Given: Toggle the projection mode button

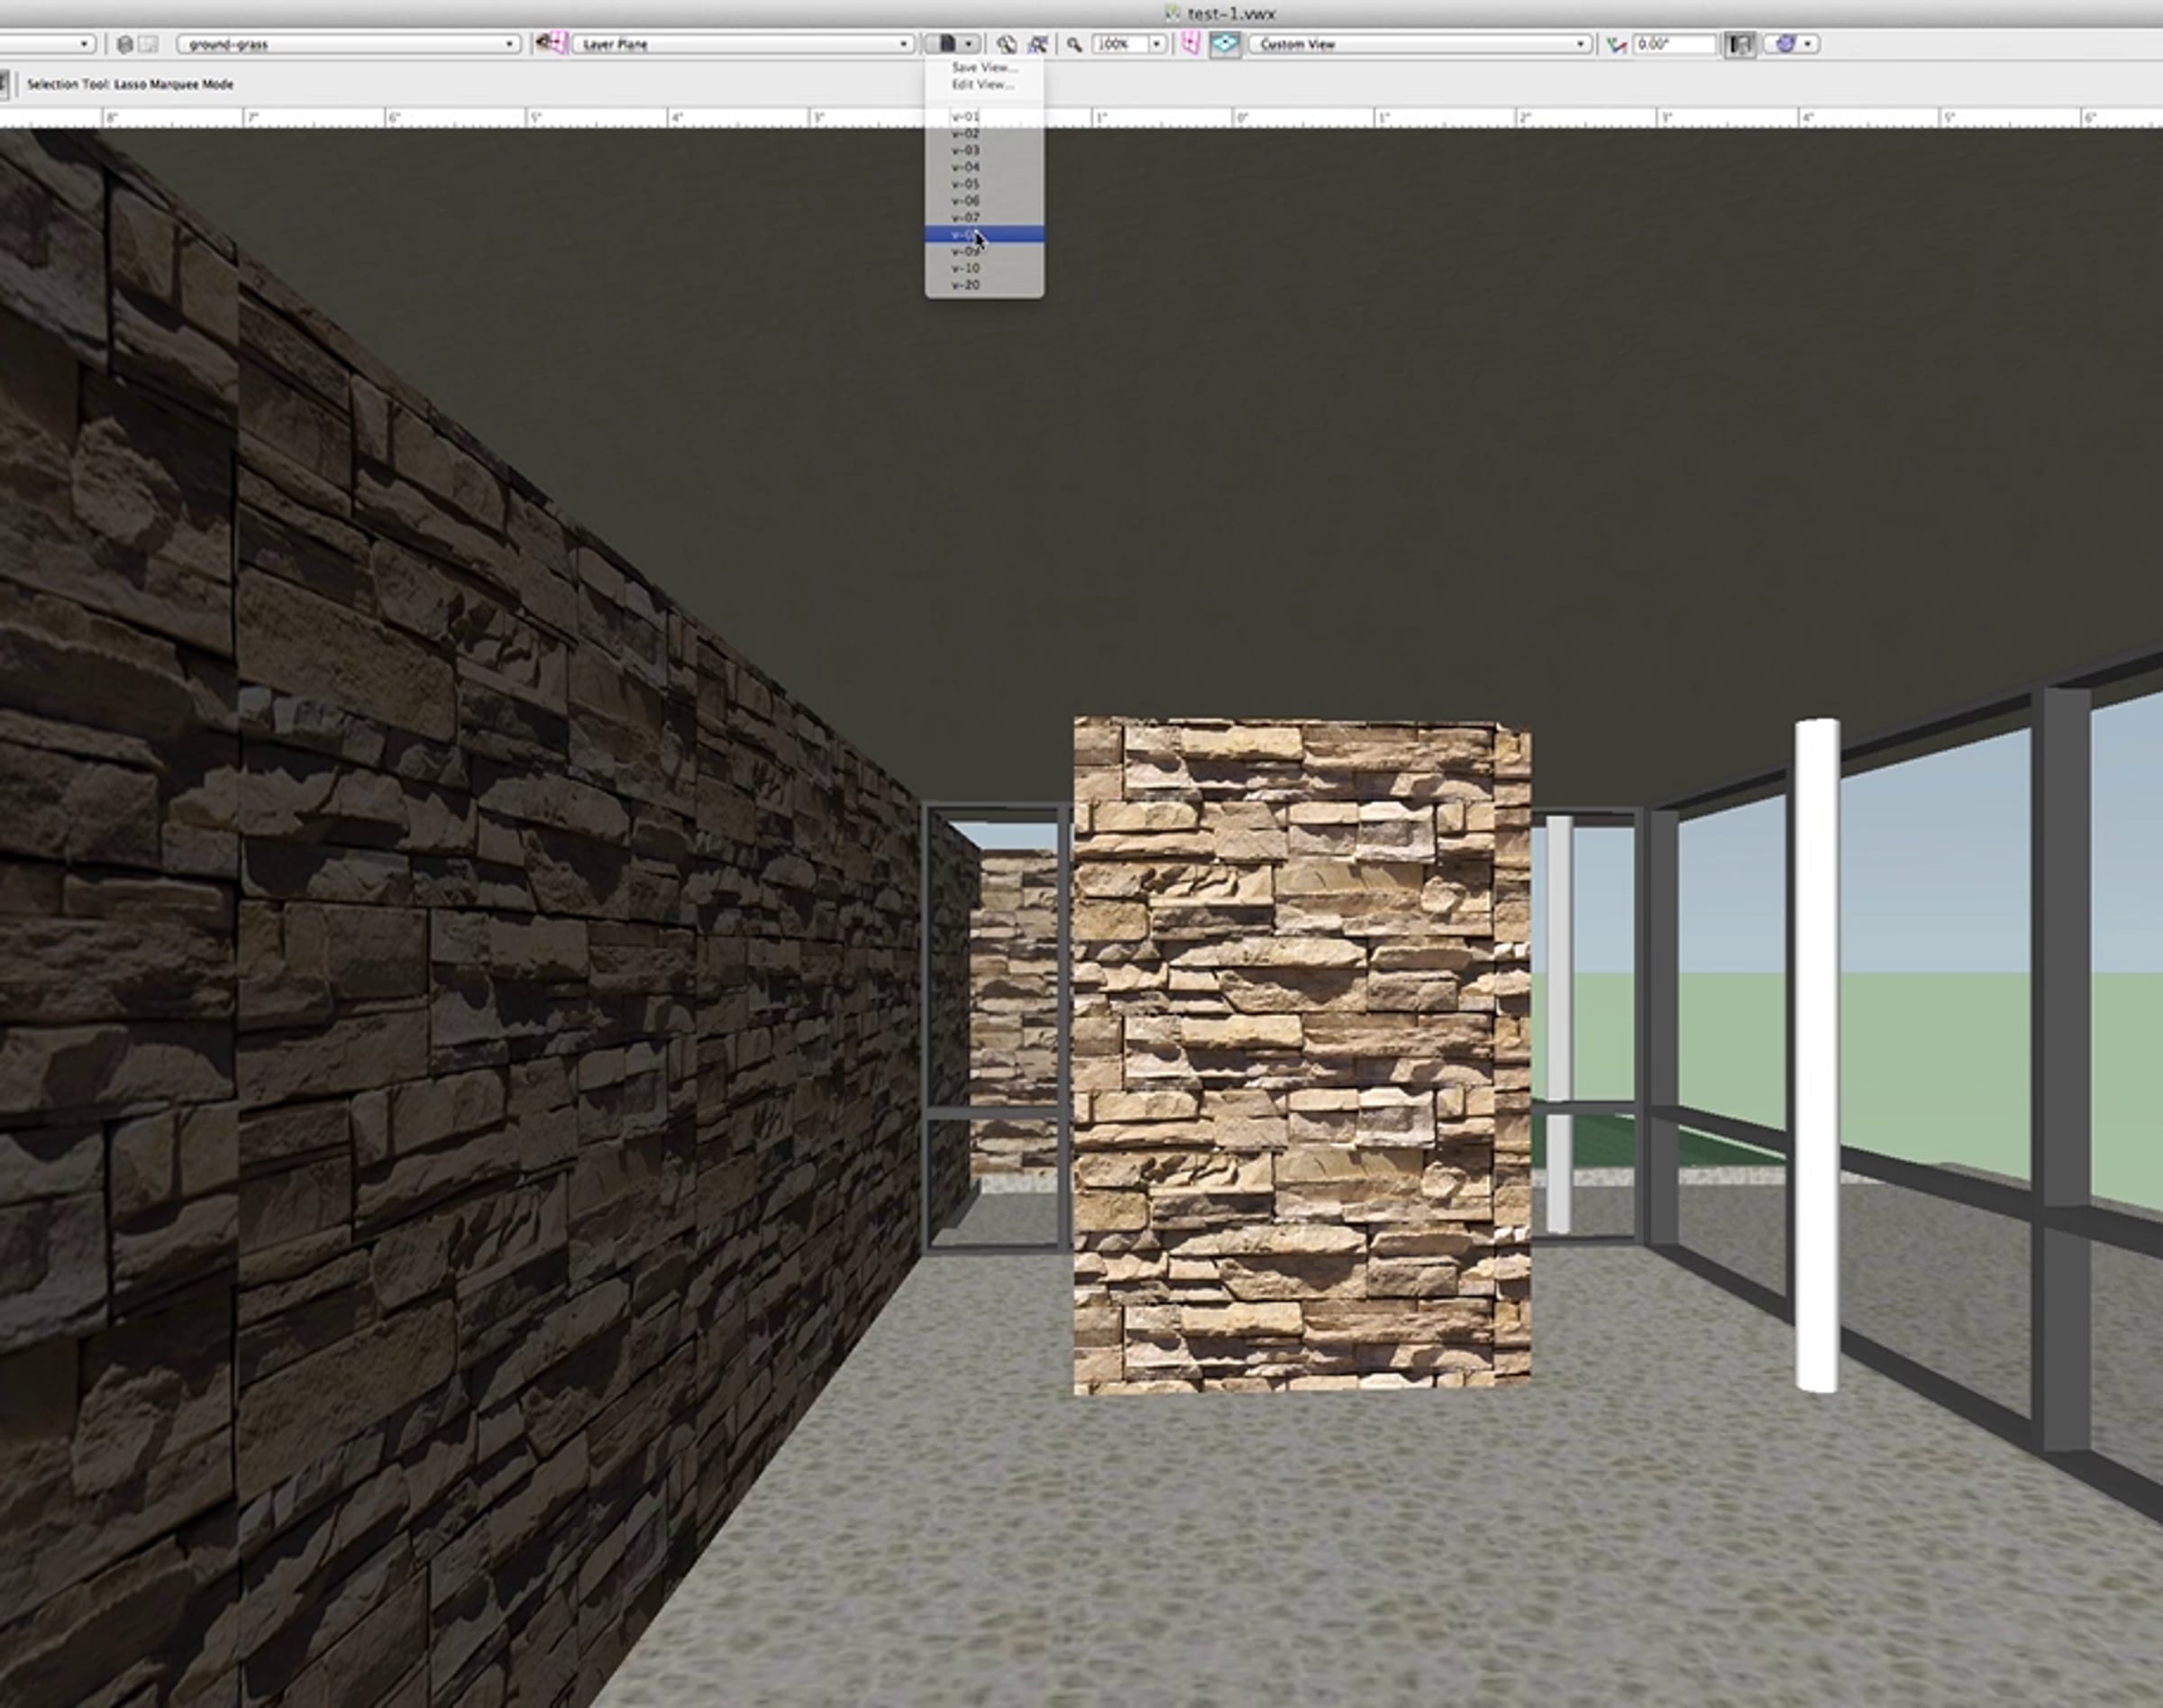Looking at the screenshot, I should click(x=1740, y=44).
